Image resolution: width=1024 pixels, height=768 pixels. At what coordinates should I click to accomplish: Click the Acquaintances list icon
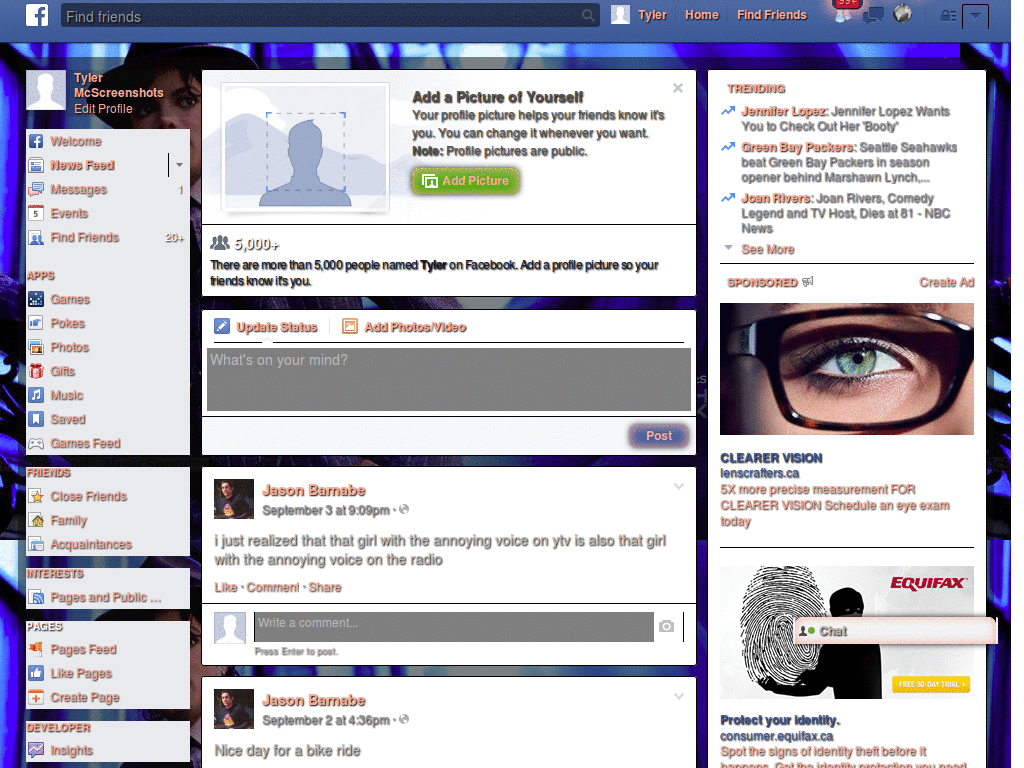point(36,544)
